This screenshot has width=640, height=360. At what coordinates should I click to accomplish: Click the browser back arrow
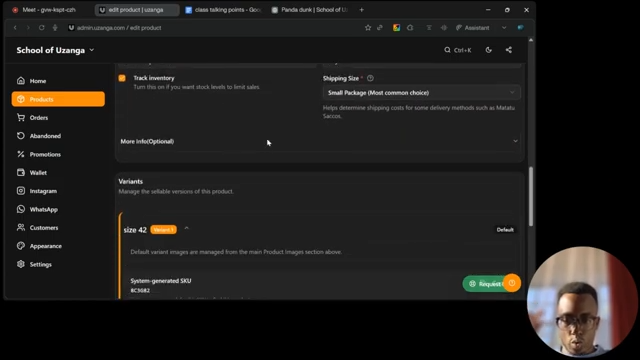click(15, 28)
